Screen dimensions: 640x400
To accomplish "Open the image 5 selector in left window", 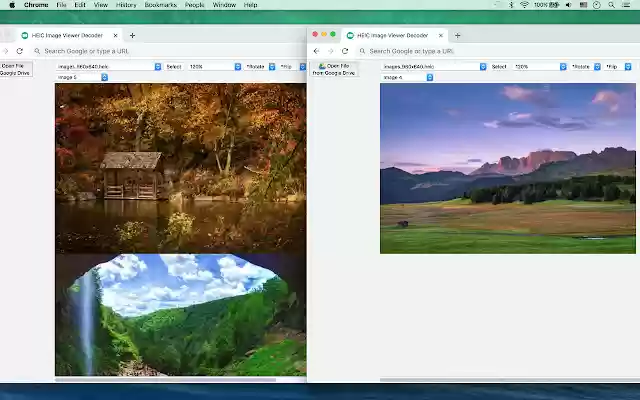I will pyautogui.click(x=82, y=77).
